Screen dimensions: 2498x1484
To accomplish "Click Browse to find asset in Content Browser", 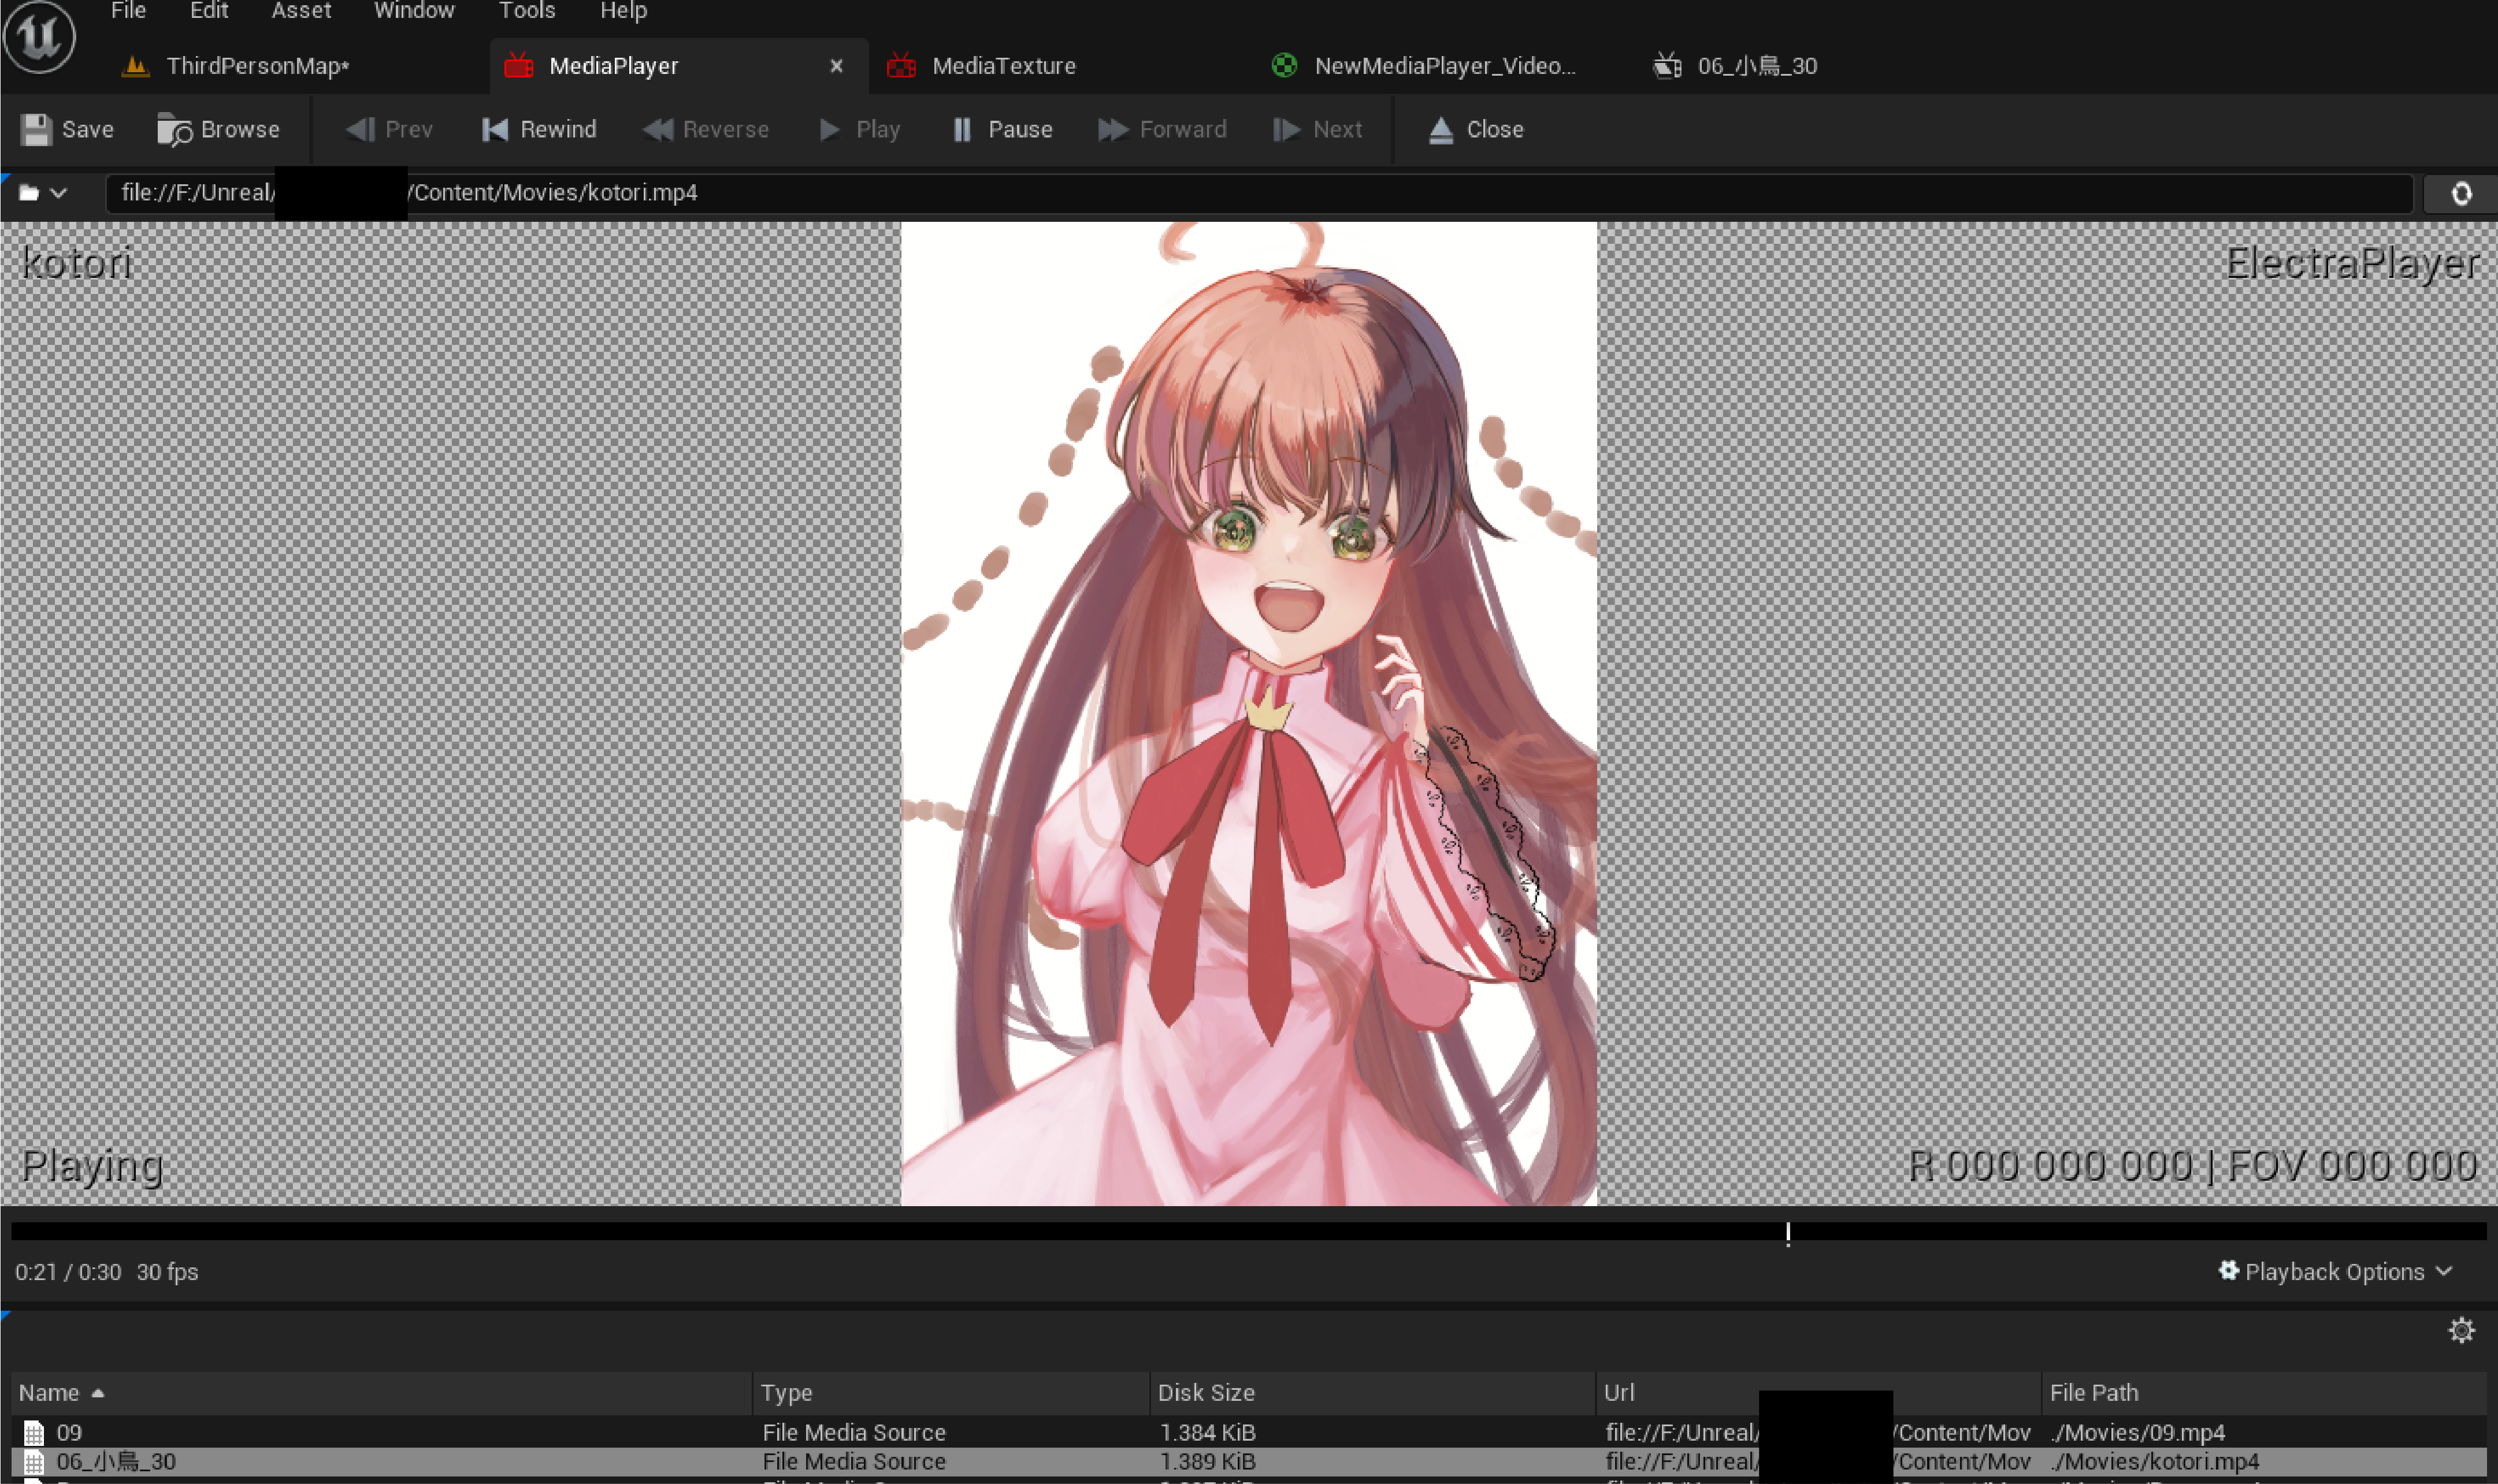I will [218, 130].
